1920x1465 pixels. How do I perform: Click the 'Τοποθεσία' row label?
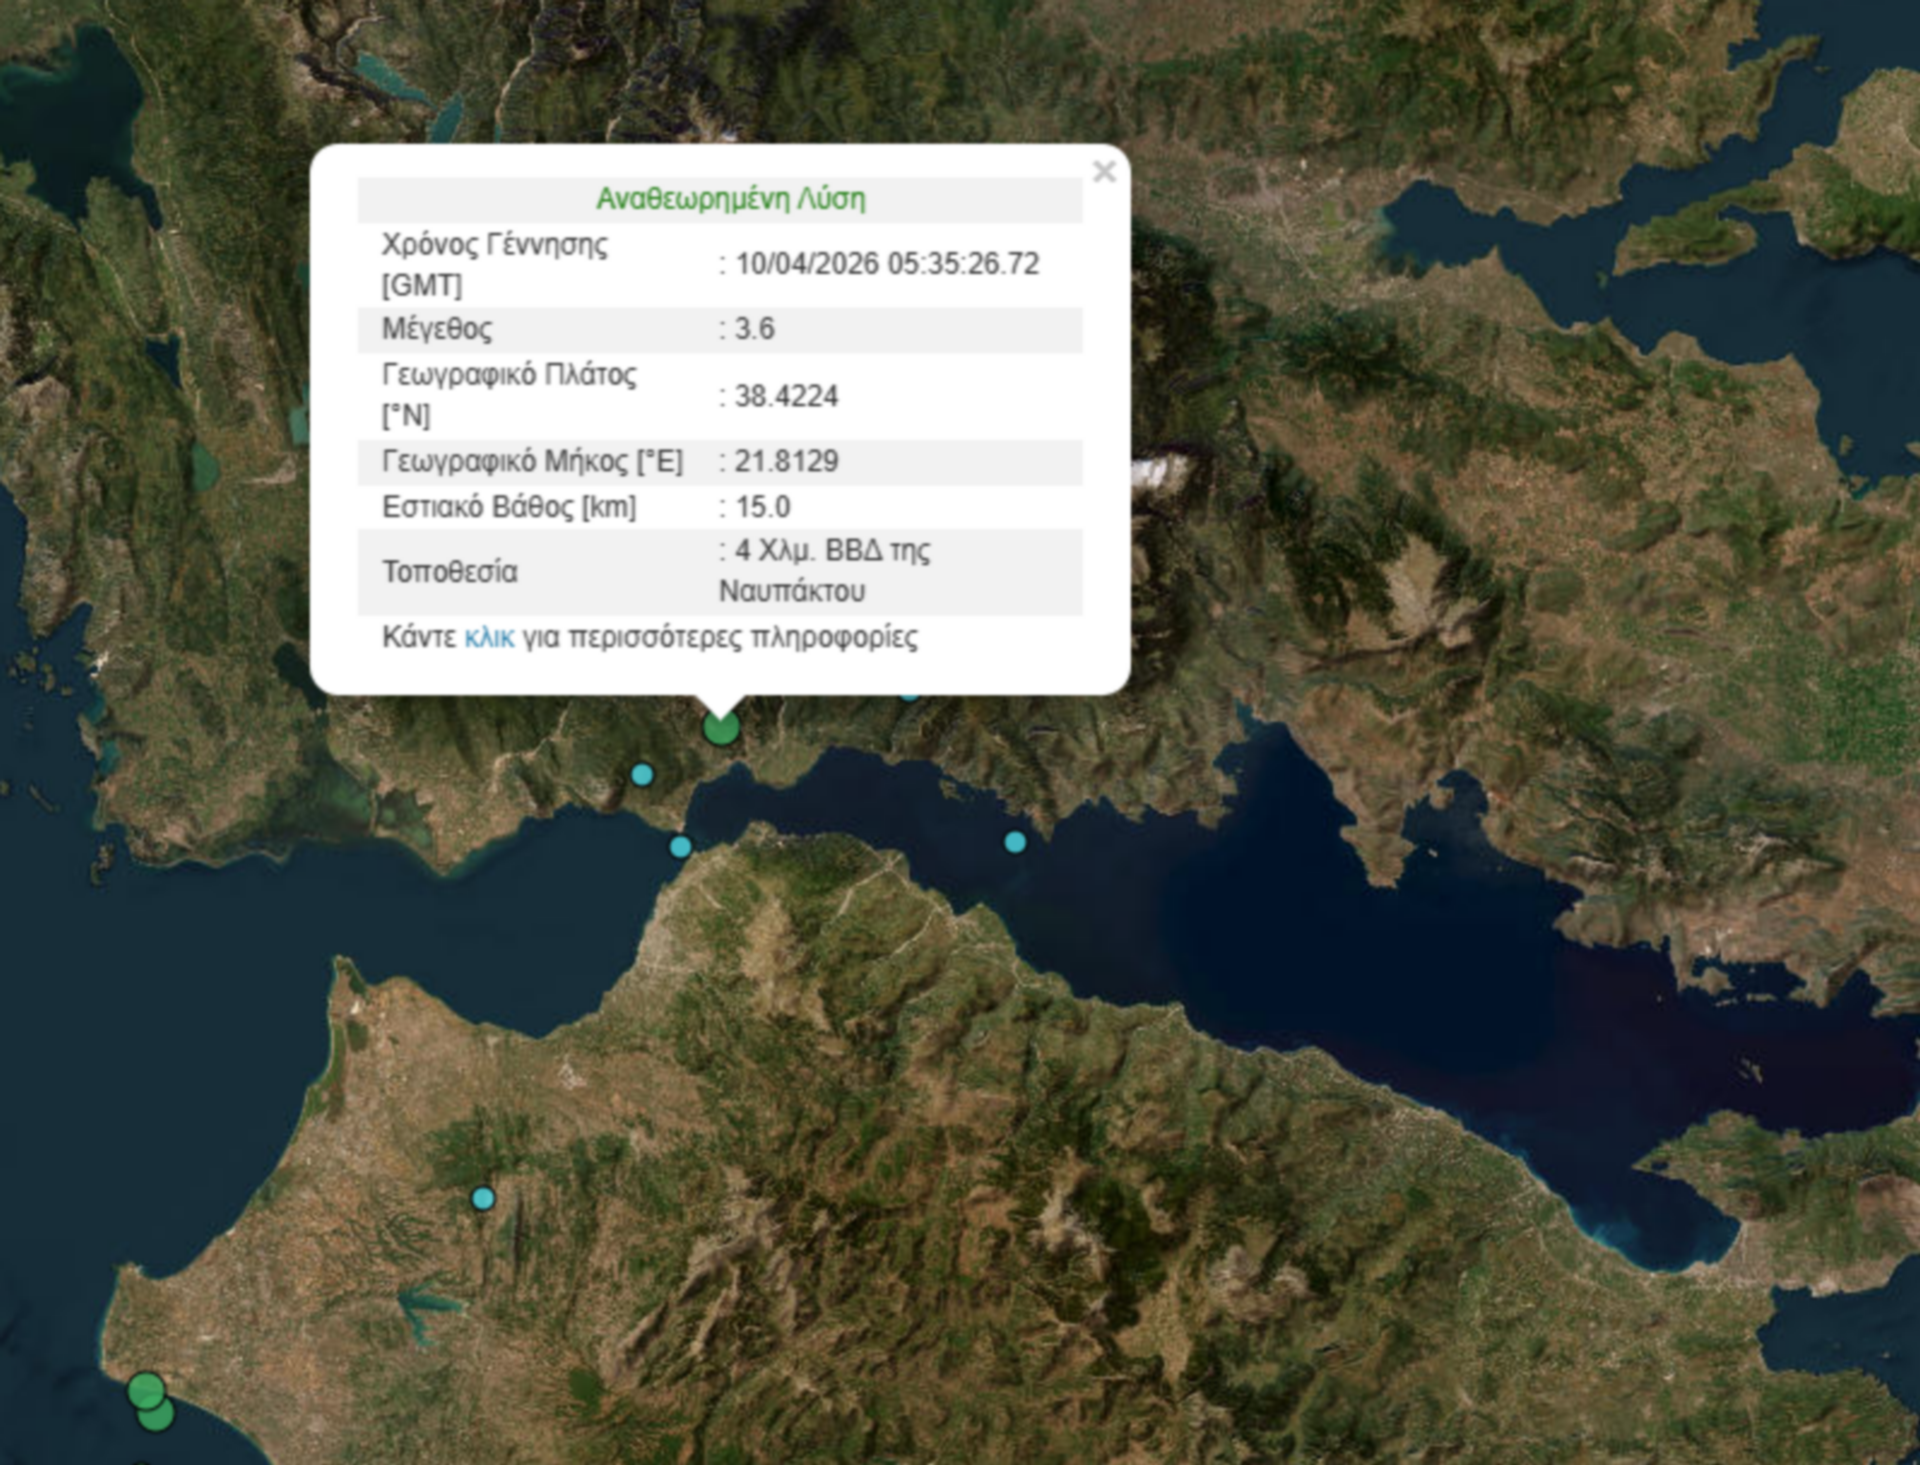[450, 572]
